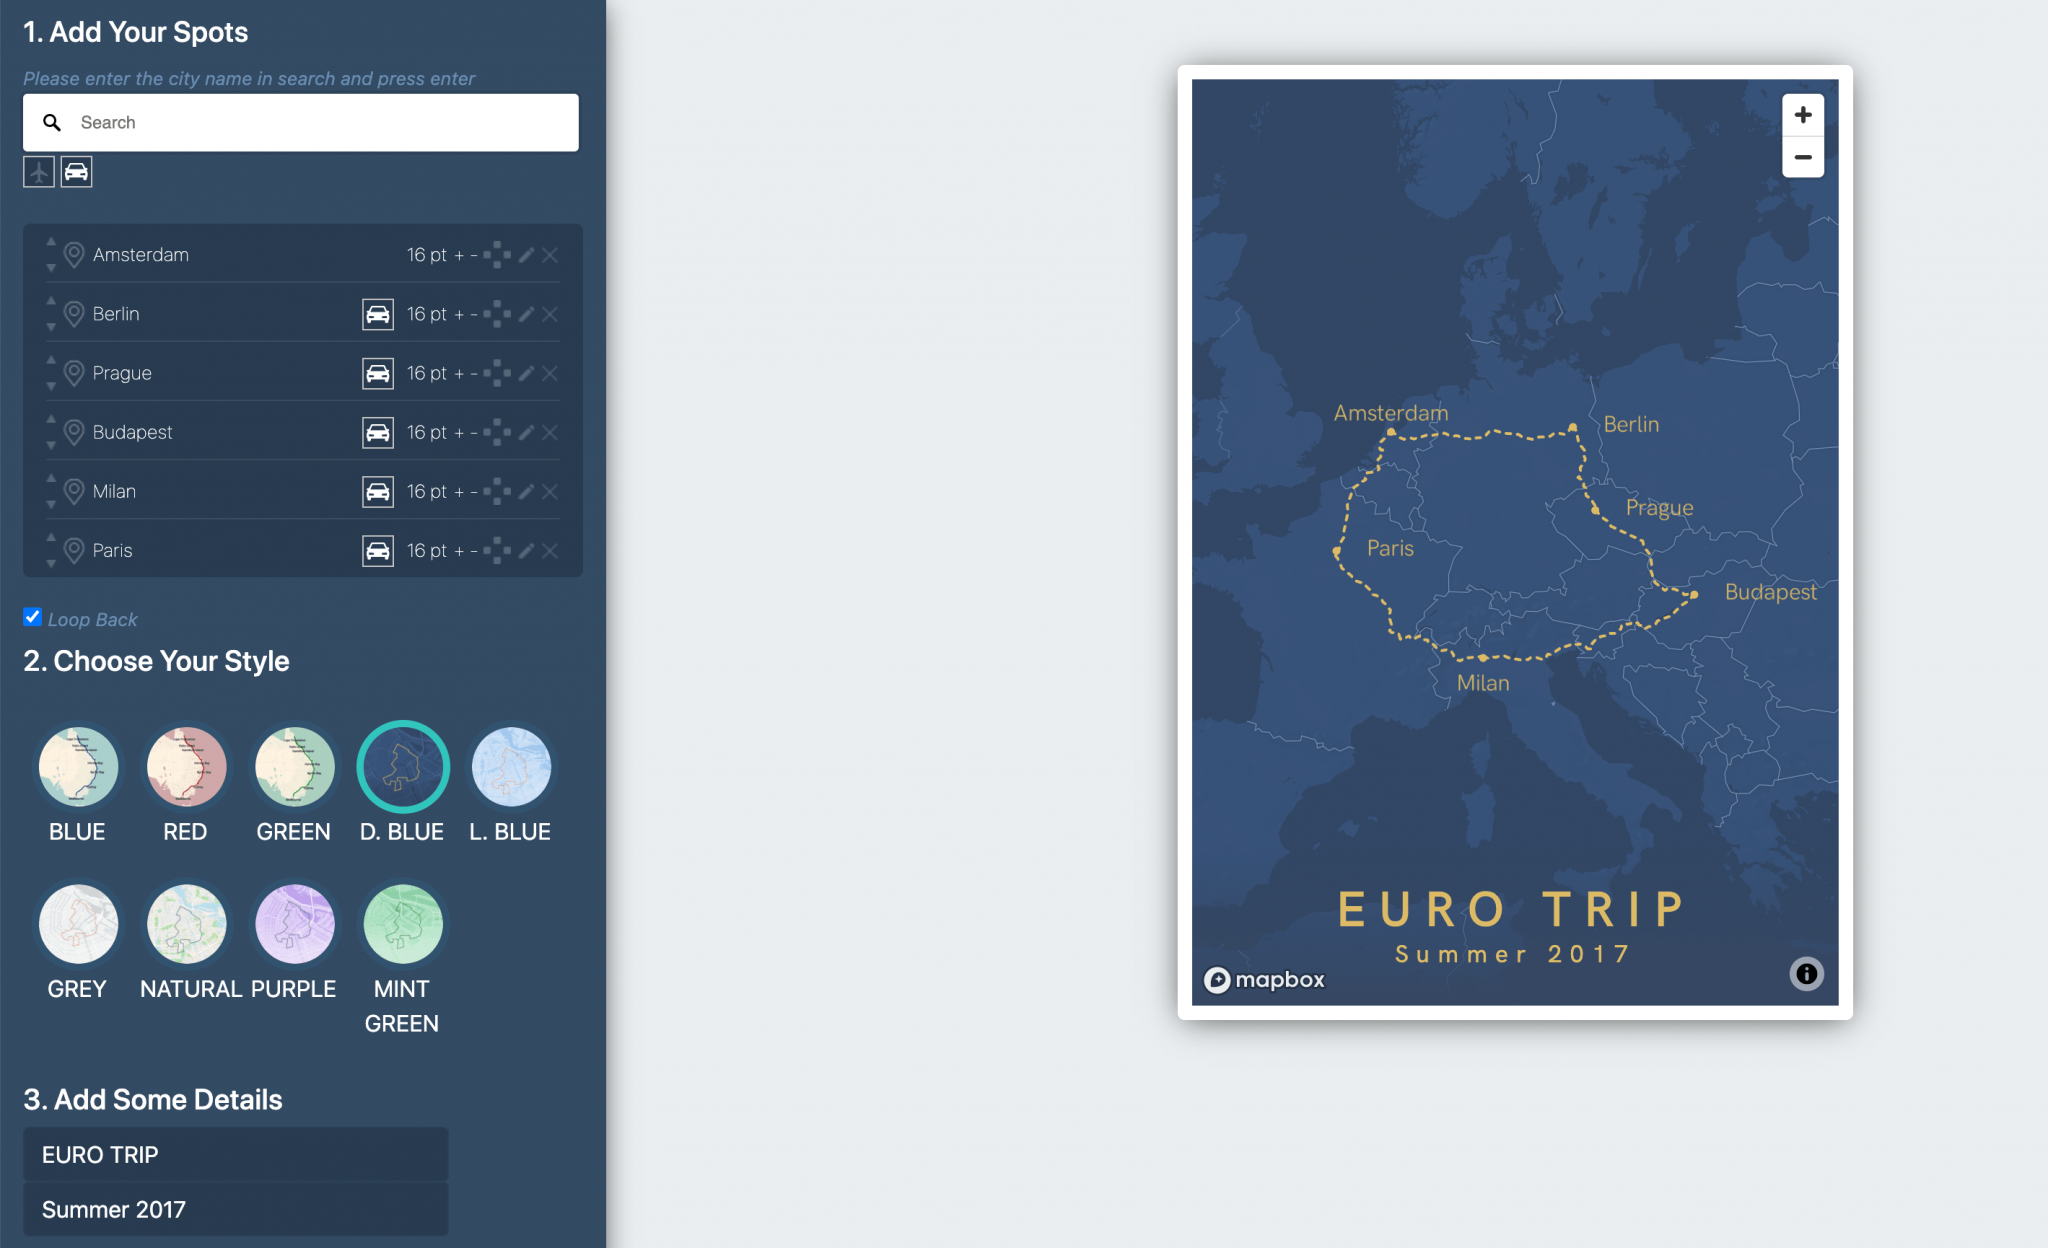Open the Milan label position dots control
Viewport: 2048px width, 1248px height.
(497, 491)
